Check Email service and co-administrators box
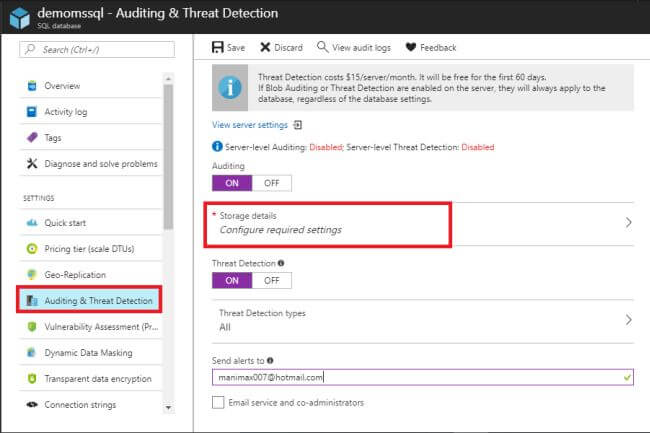This screenshot has width=650, height=433. (x=218, y=402)
